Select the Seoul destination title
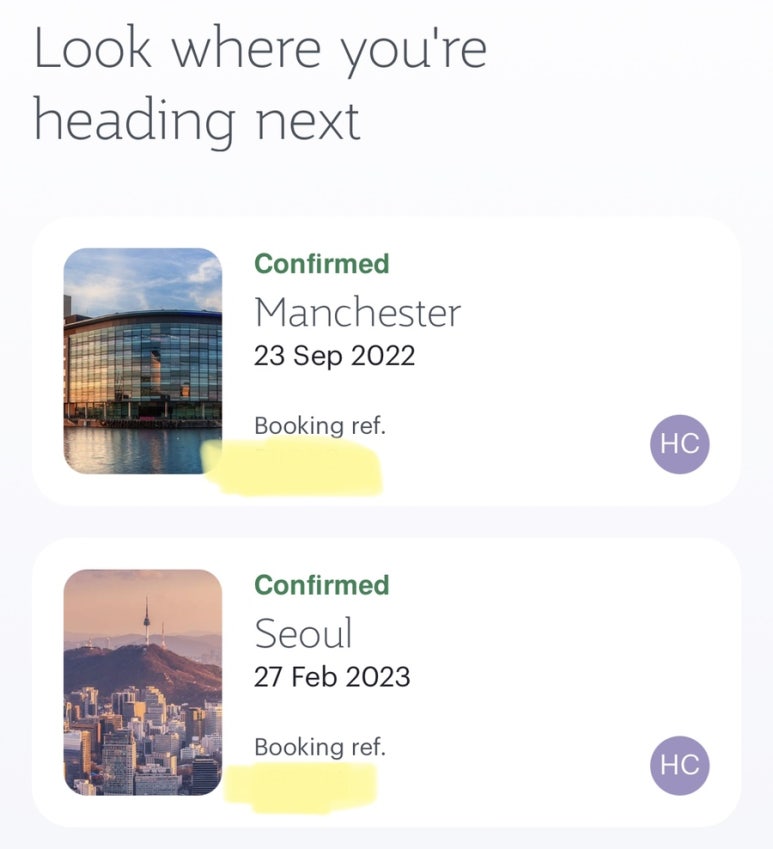773x849 pixels. pos(303,634)
